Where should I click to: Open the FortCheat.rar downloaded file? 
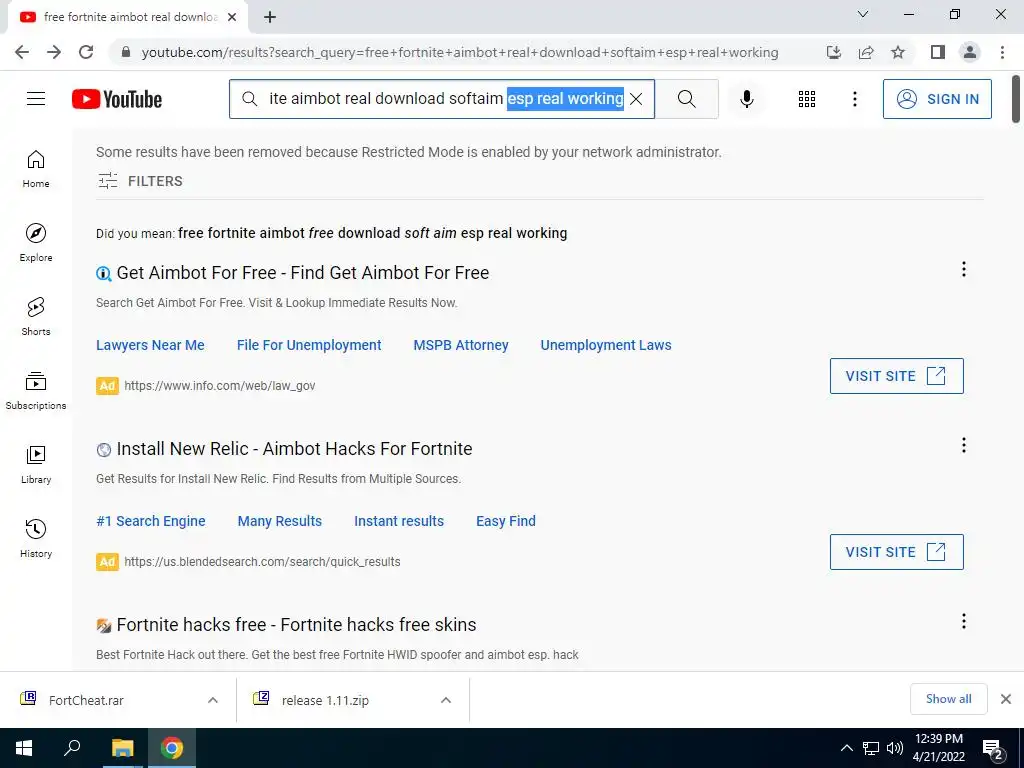tap(86, 700)
